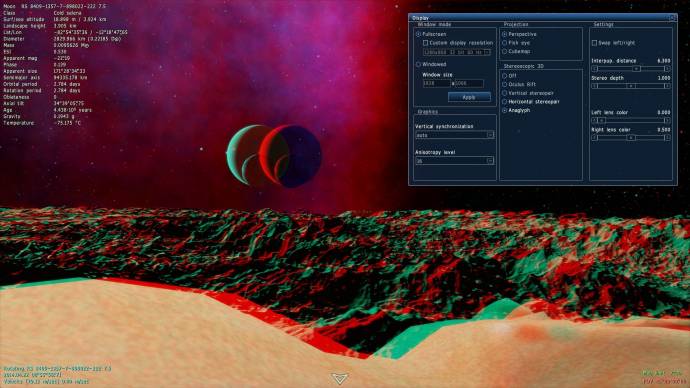Open the display resolution dropdown list

456,52
